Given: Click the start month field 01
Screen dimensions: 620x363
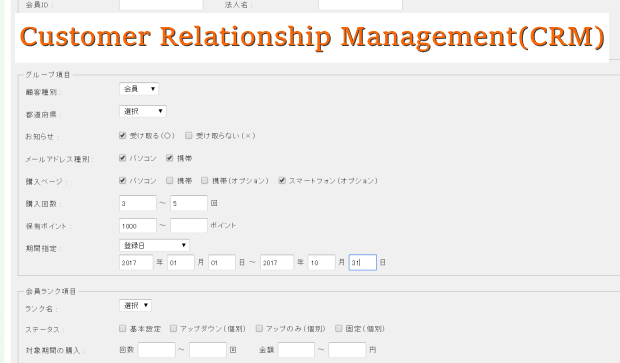Looking at the screenshot, I should coord(181,263).
